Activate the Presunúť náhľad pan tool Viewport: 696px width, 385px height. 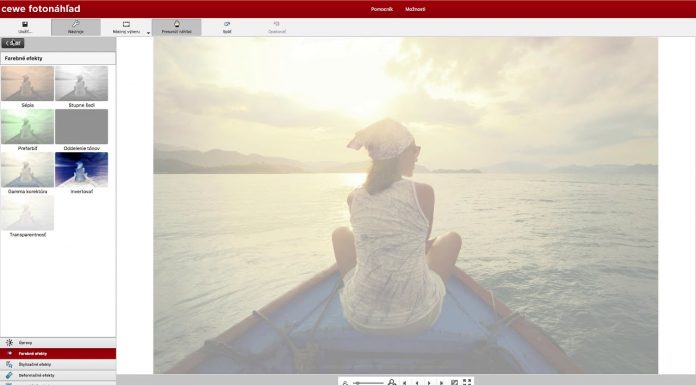(176, 28)
